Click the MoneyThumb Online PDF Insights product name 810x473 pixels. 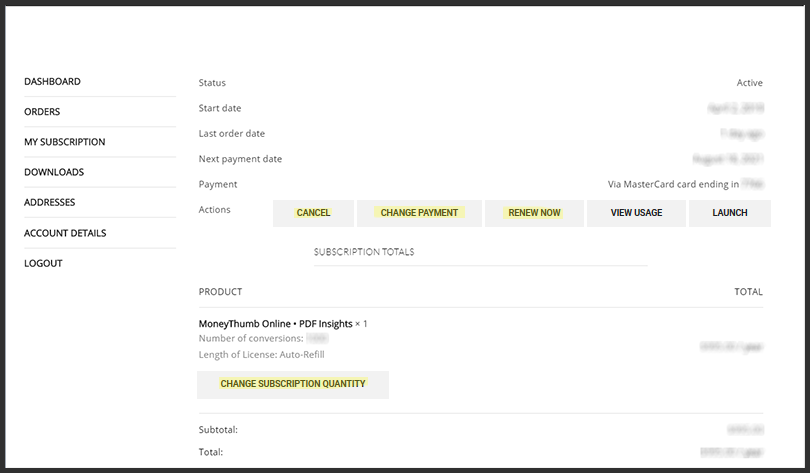pyautogui.click(x=276, y=323)
